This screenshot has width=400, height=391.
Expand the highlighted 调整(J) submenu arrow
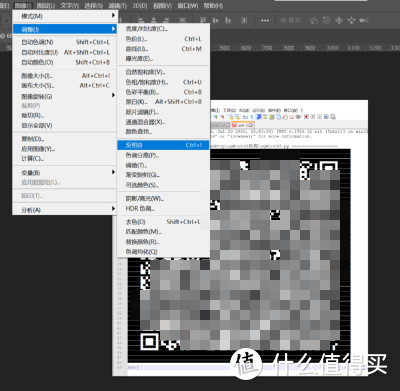click(113, 29)
